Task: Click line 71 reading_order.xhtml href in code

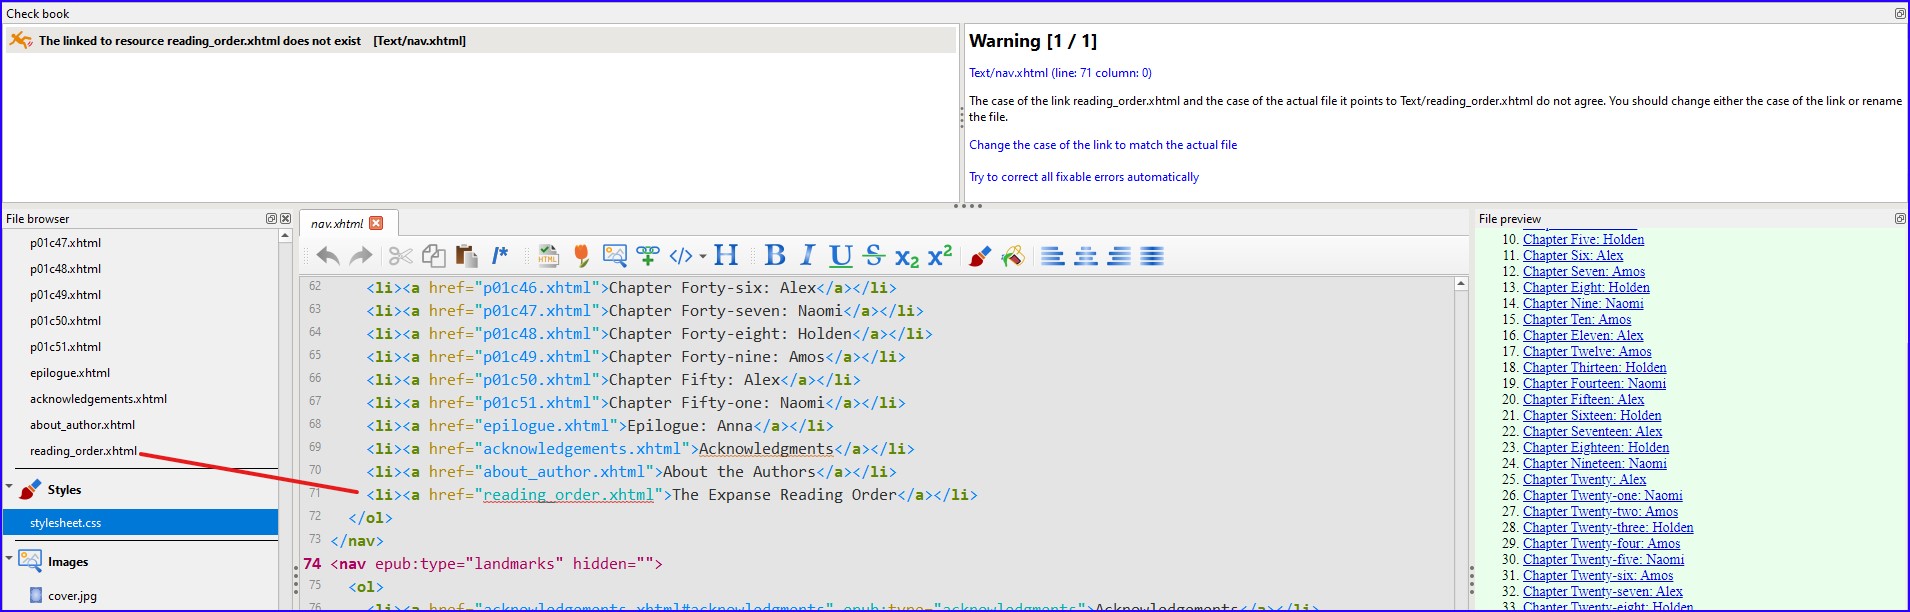Action: click(568, 495)
